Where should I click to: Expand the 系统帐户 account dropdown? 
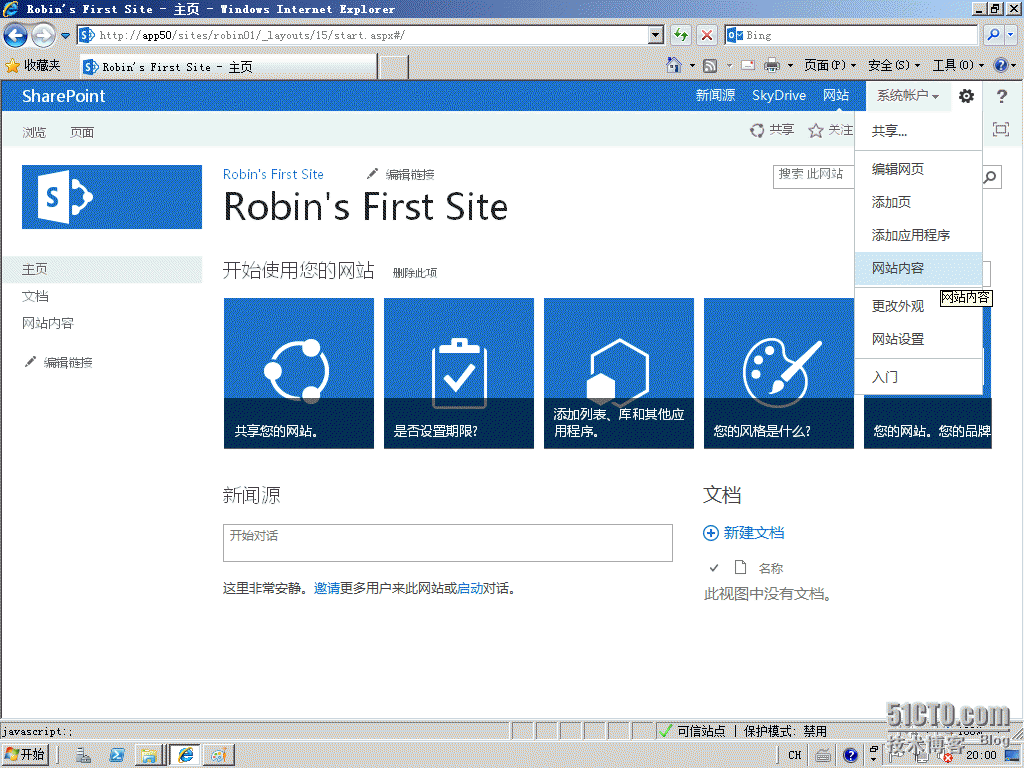click(908, 96)
